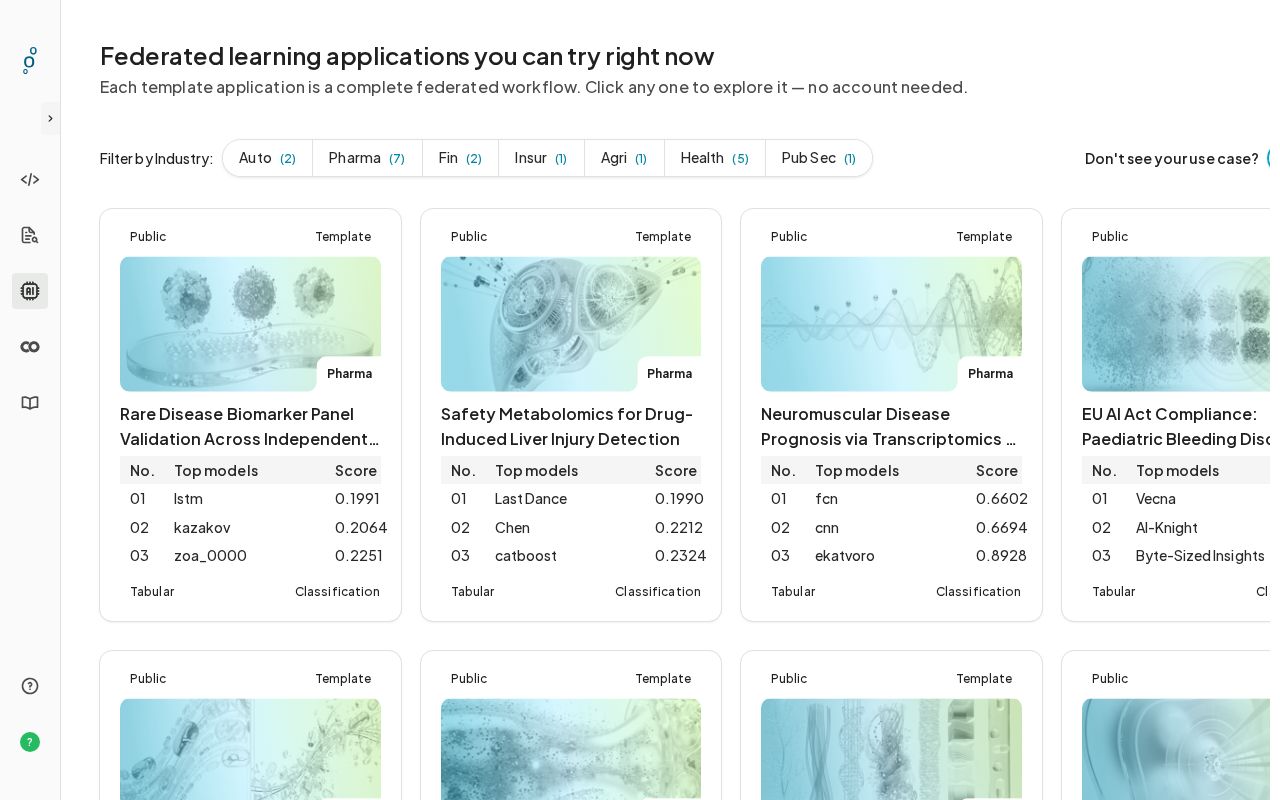The width and height of the screenshot is (1280, 800).
Task: Click the Pharma badge on Safety Metabolomics card
Action: tap(669, 374)
